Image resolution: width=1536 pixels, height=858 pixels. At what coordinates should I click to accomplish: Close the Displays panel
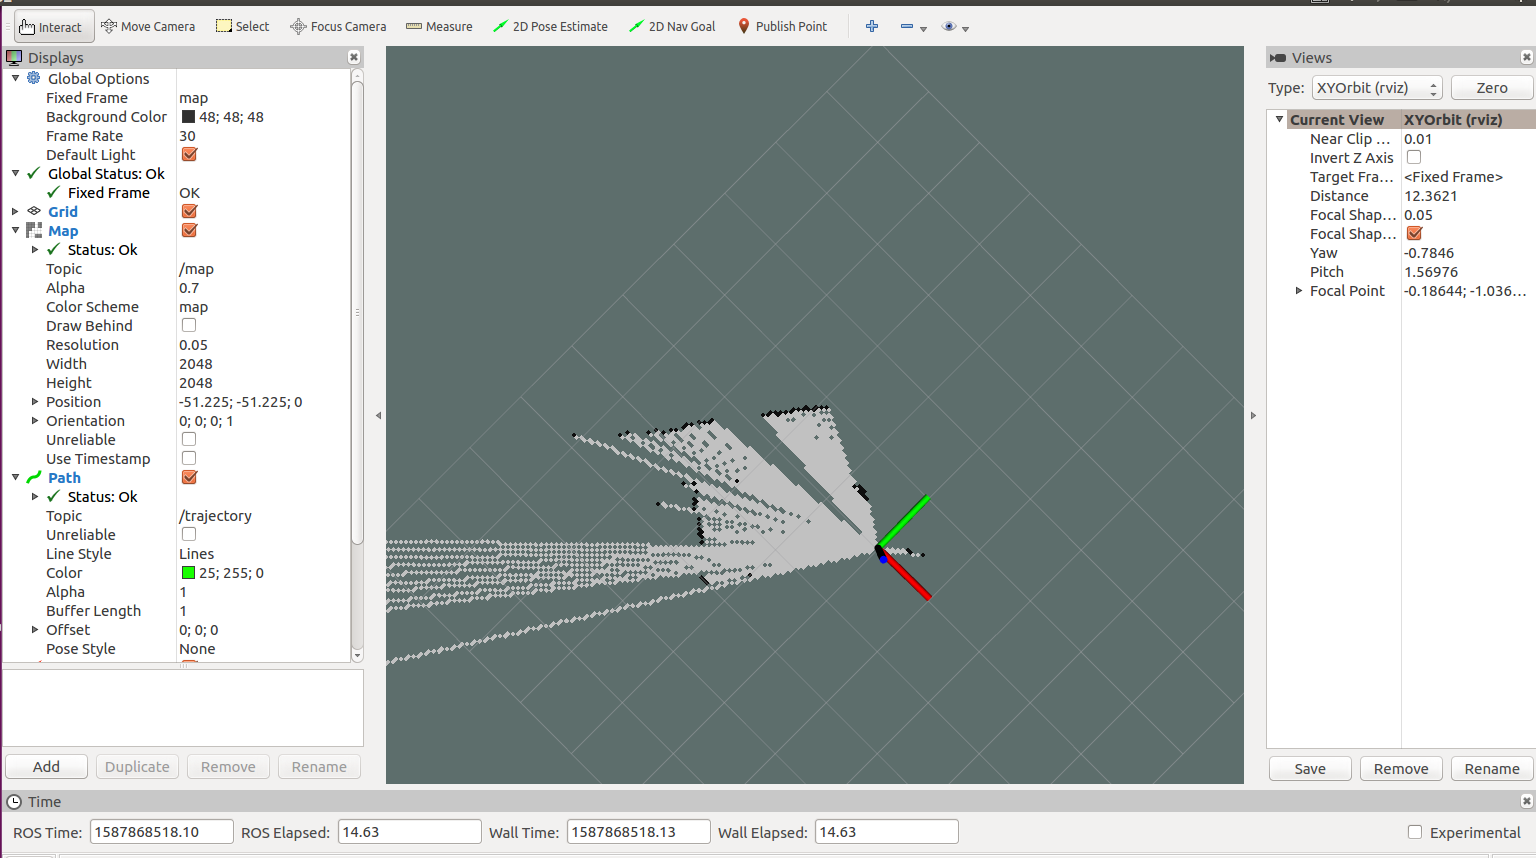tap(354, 58)
